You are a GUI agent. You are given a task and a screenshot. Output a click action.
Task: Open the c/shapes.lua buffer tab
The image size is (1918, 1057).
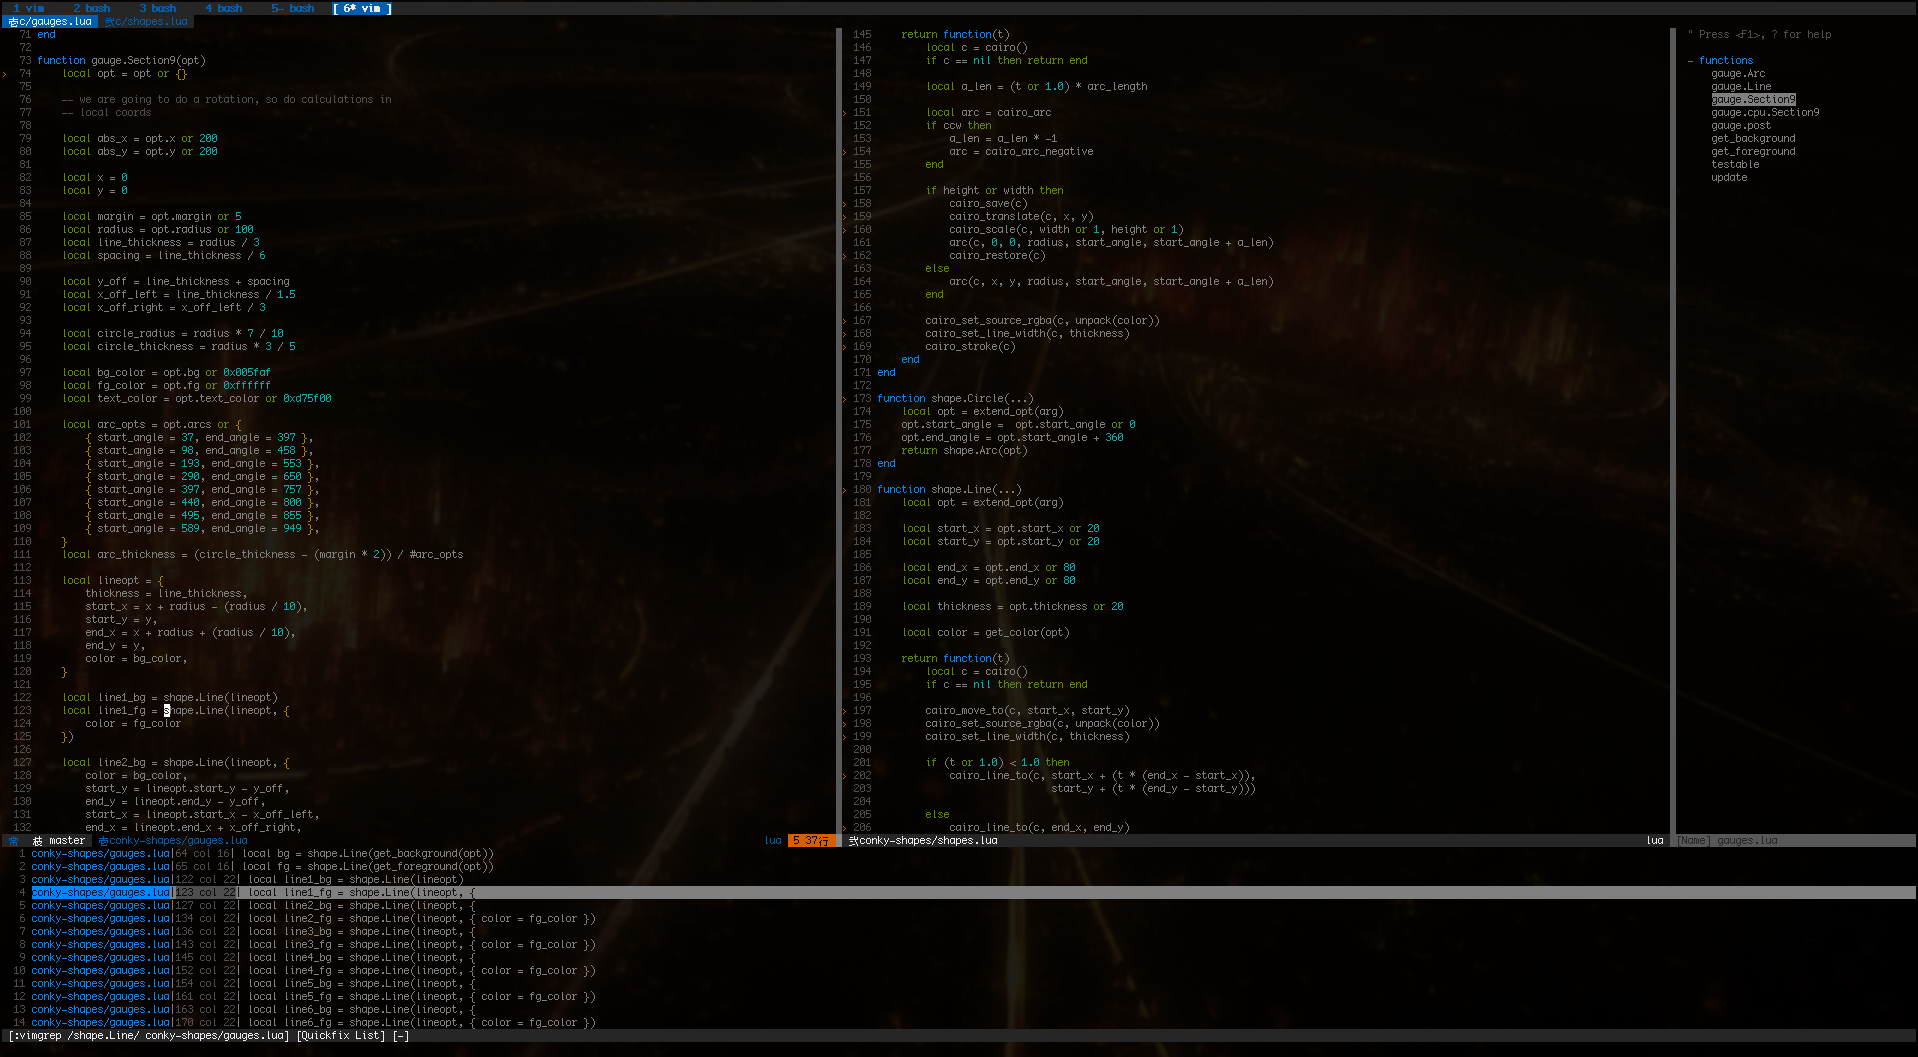point(146,21)
